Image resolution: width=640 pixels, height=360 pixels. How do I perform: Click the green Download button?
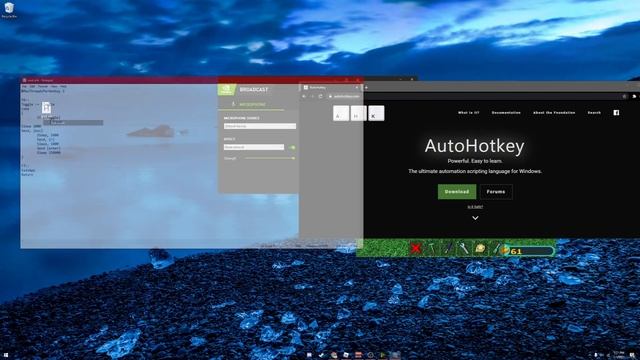coord(457,191)
